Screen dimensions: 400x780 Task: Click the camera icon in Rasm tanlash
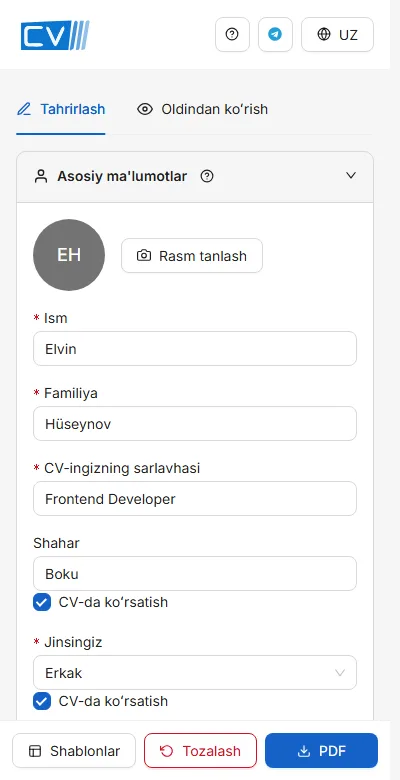[144, 256]
